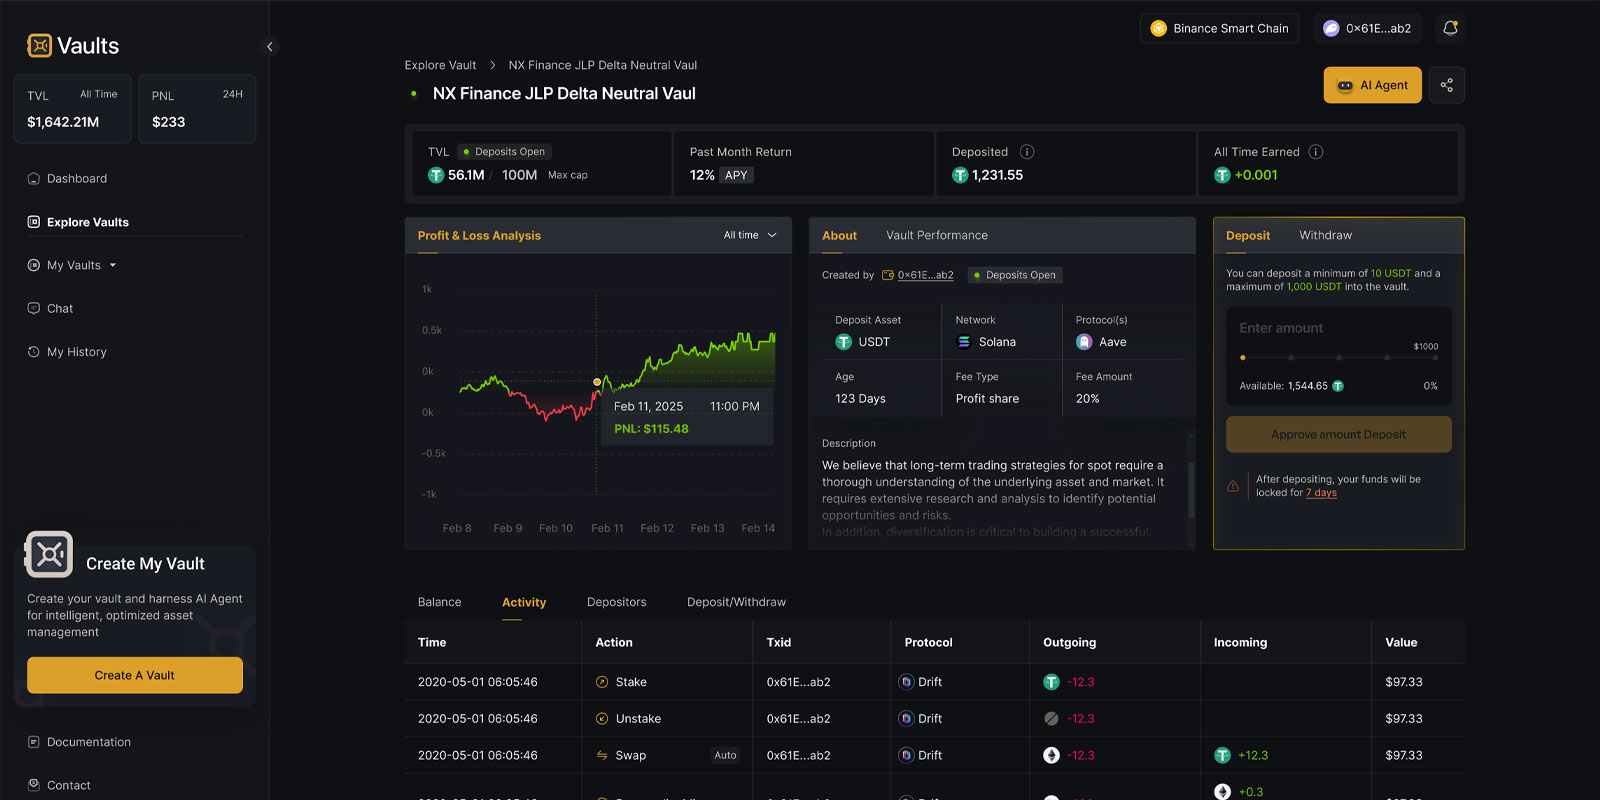Image resolution: width=1600 pixels, height=800 pixels.
Task: Click the 7 days lock period link
Action: click(x=1321, y=493)
